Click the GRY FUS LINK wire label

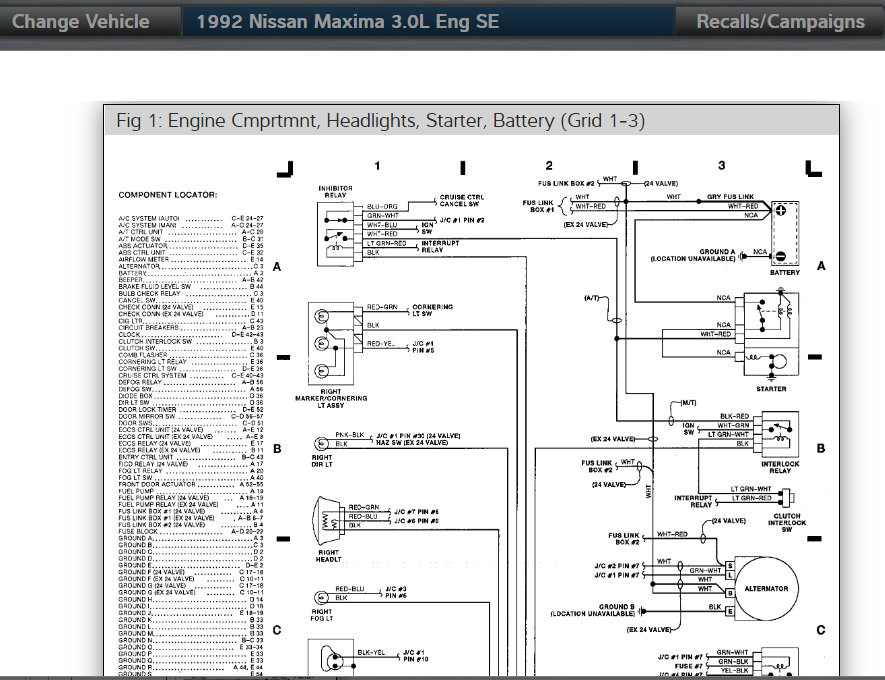pyautogui.click(x=730, y=196)
